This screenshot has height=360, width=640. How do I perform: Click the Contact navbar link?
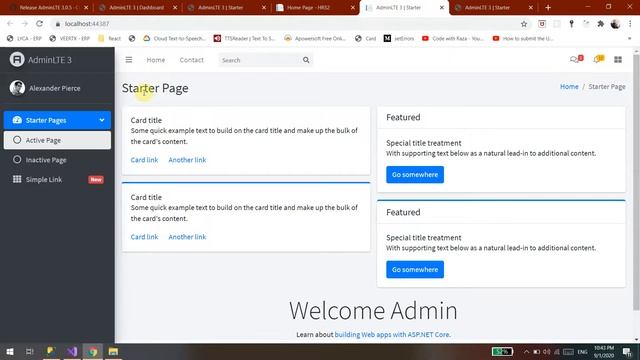point(191,60)
